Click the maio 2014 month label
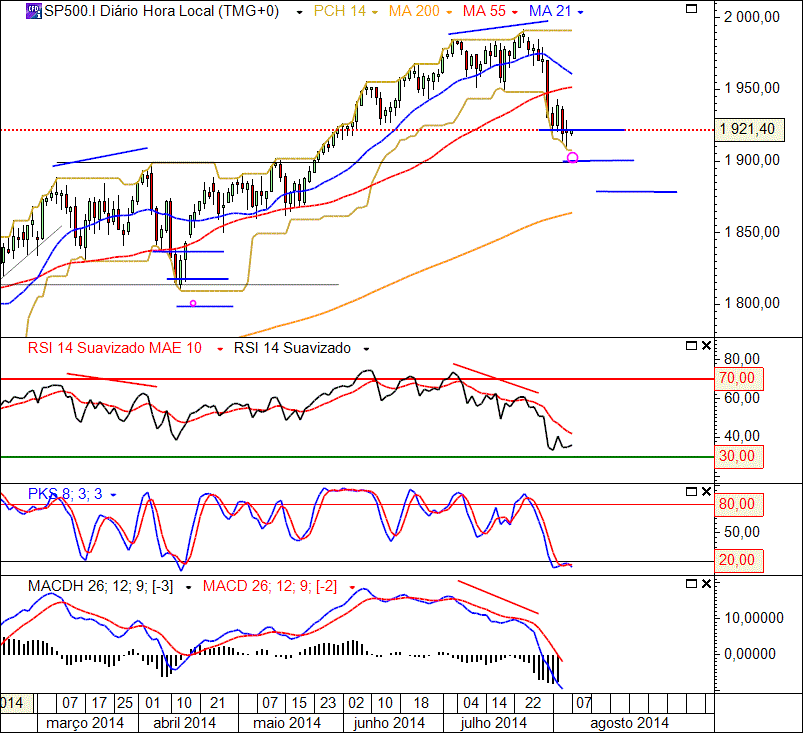This screenshot has height=733, width=803. (x=287, y=723)
